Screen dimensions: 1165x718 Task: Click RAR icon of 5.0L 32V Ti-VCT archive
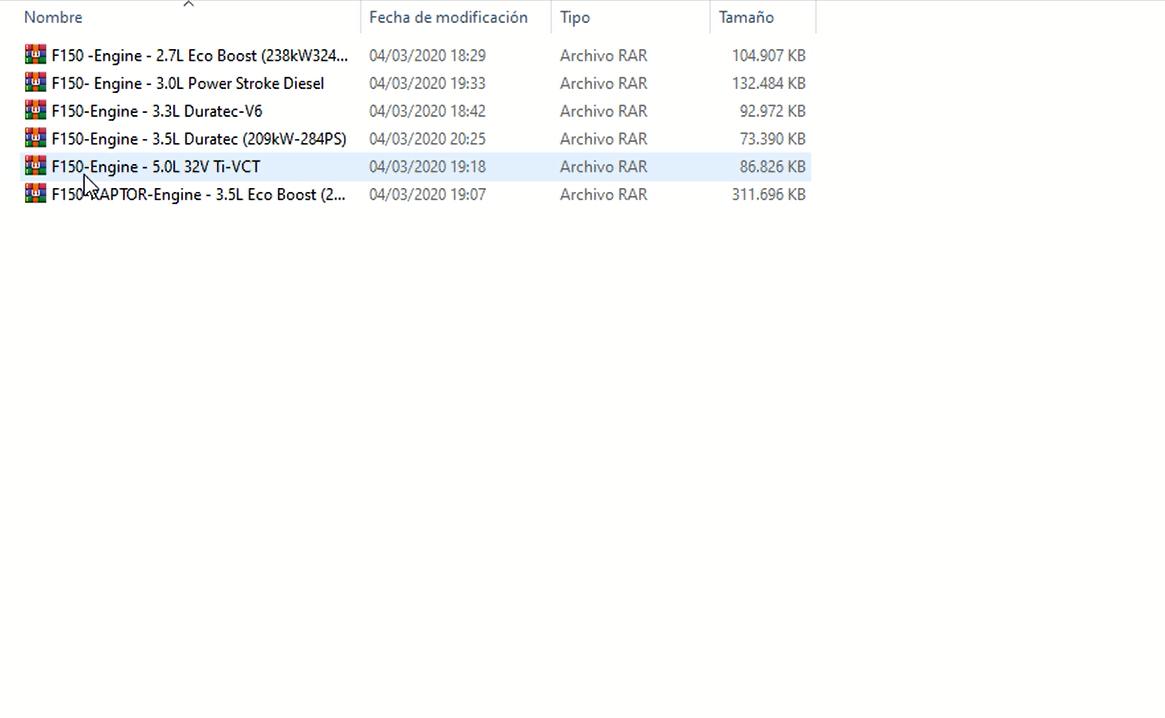click(35, 166)
